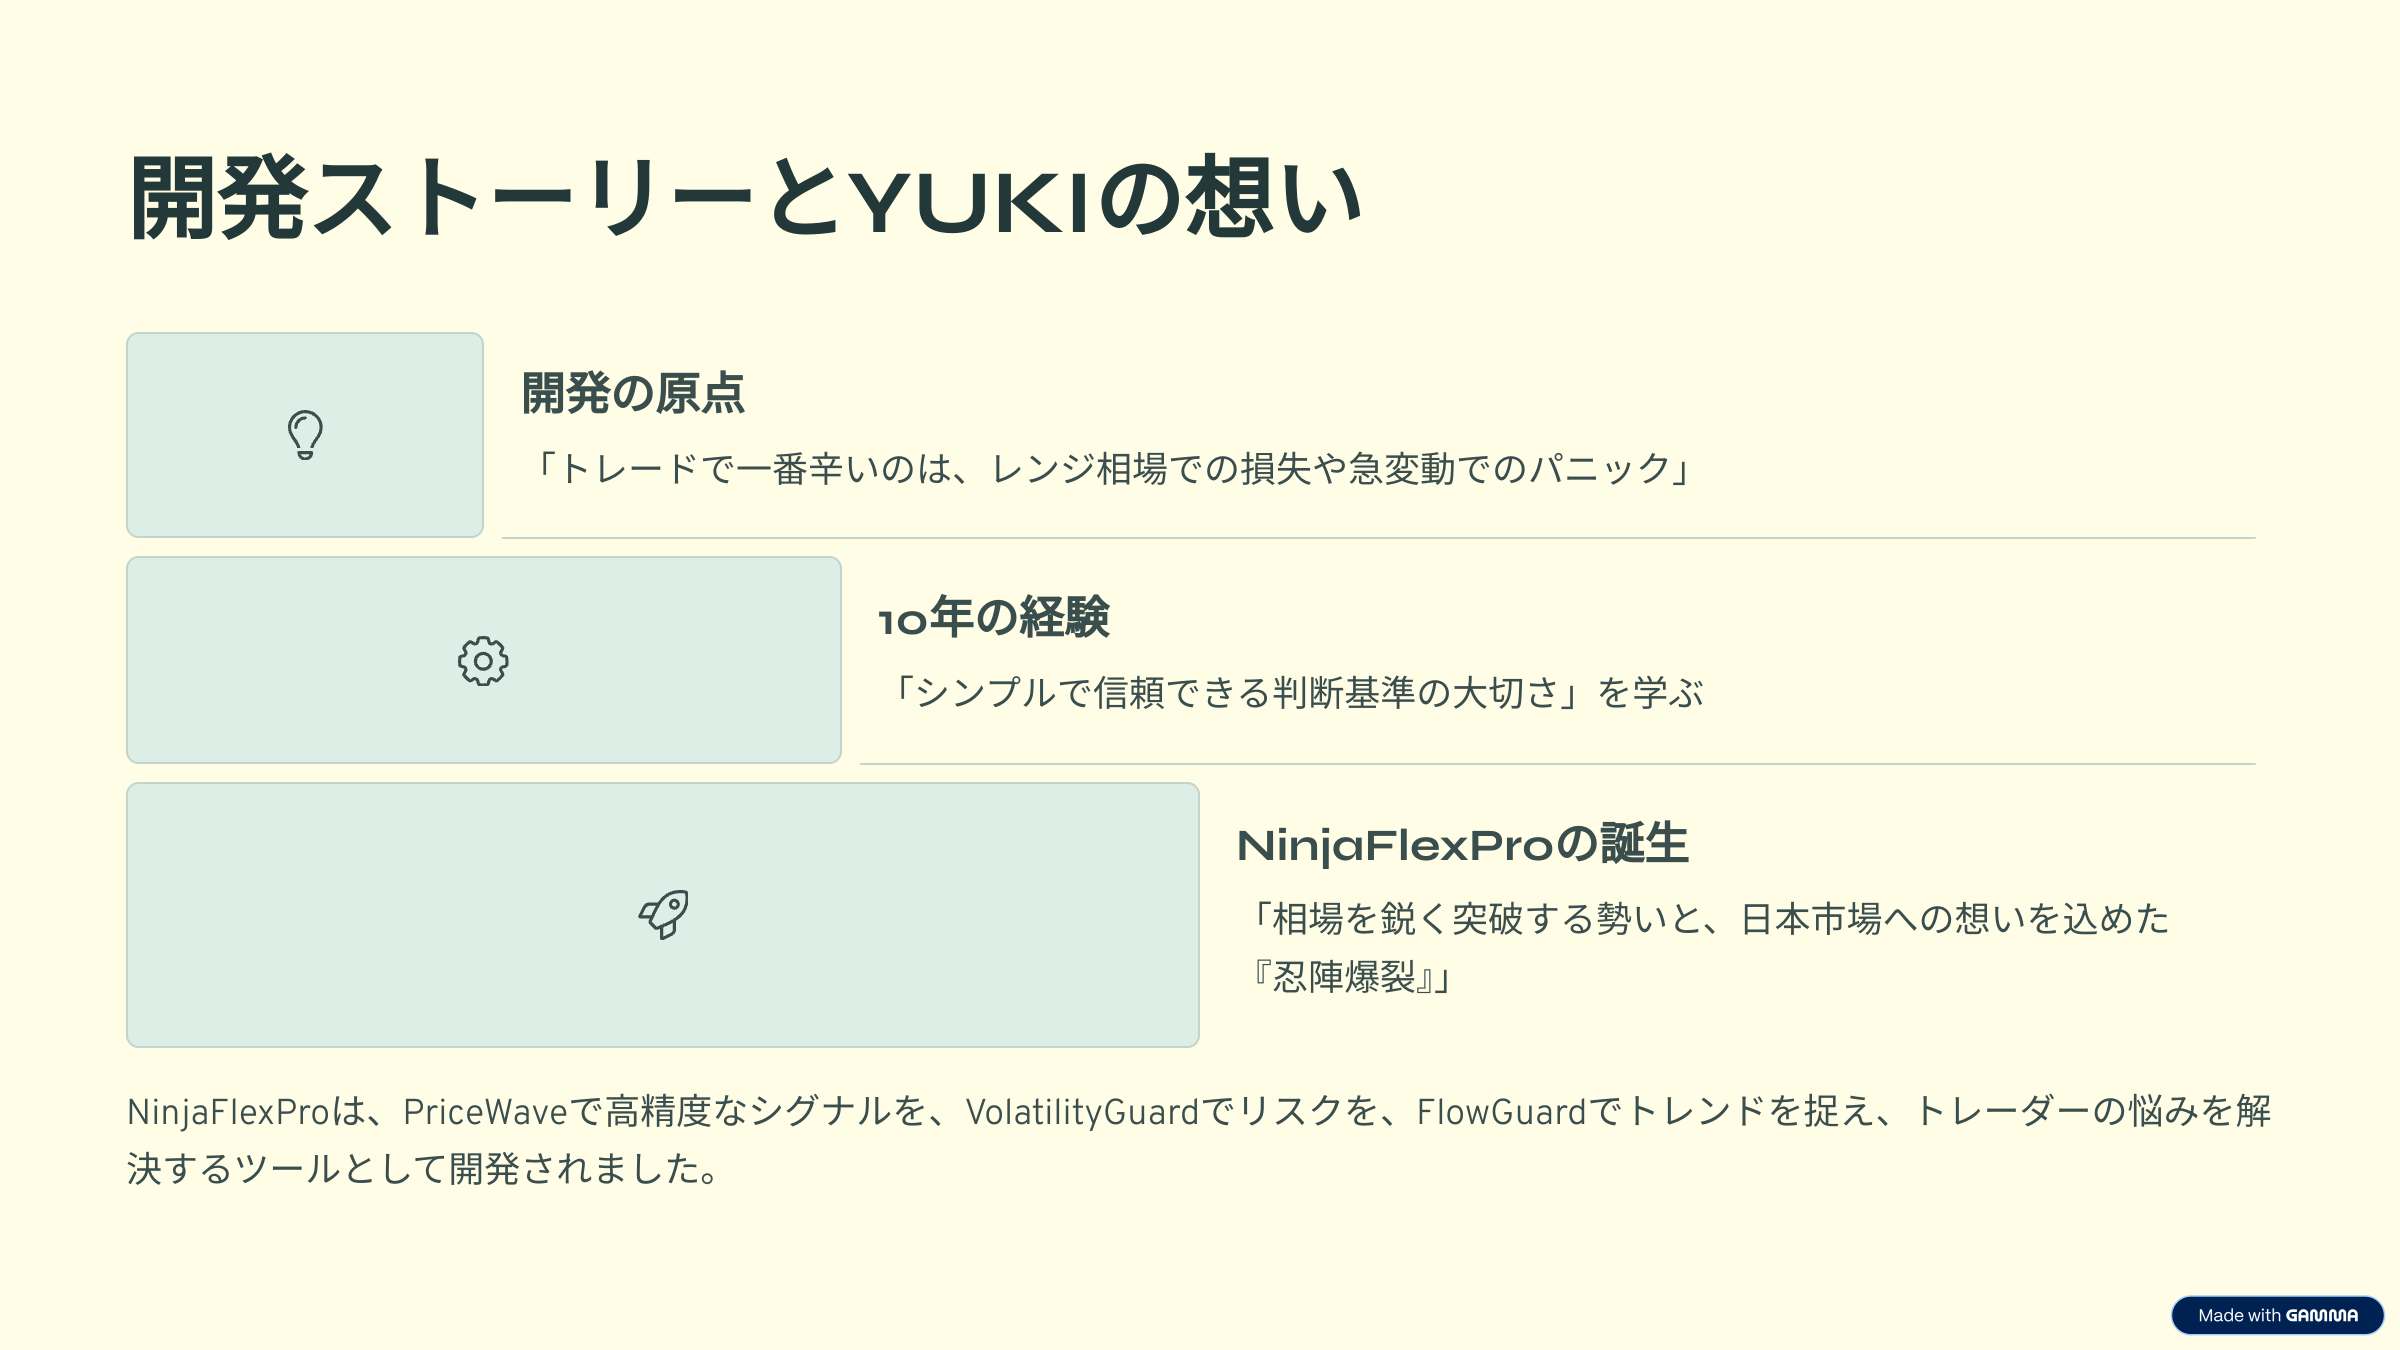This screenshot has width=2400, height=1350.
Task: Open the Made with Gamma badge
Action: coord(2277,1315)
